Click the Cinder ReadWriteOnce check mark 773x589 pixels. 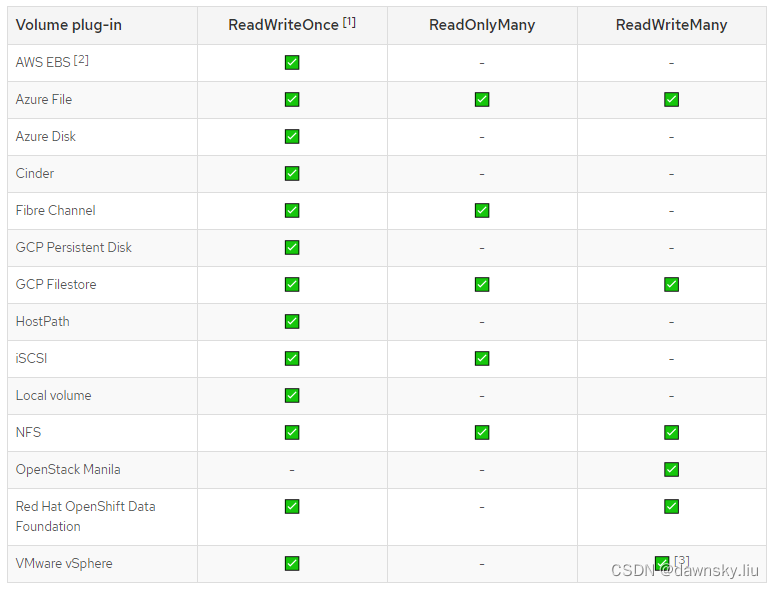point(292,173)
